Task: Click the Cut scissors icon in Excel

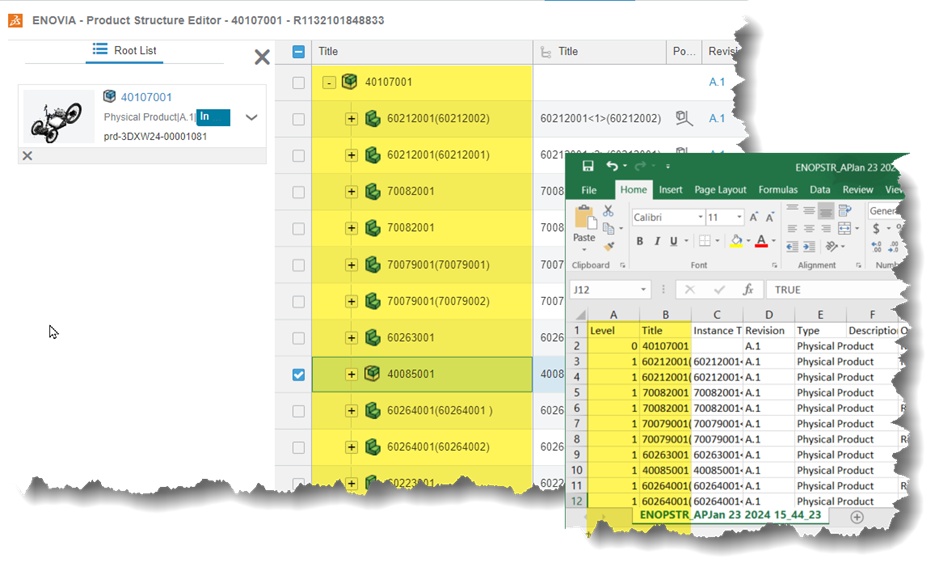Action: (x=608, y=211)
